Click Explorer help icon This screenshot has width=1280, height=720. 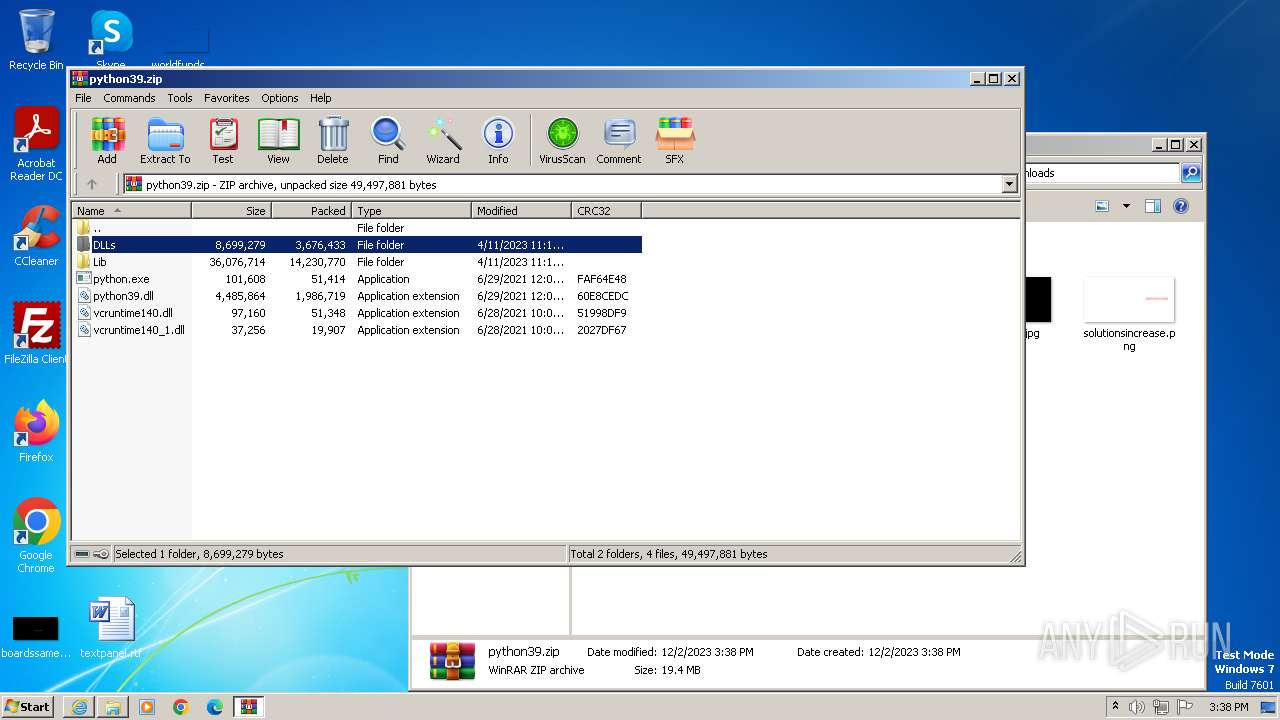[1180, 206]
